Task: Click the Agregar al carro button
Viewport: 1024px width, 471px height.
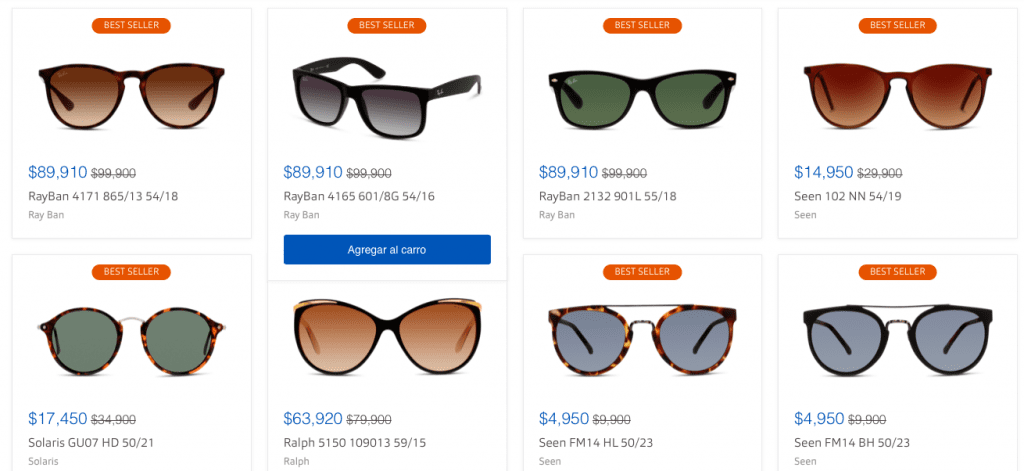Action: coord(387,250)
